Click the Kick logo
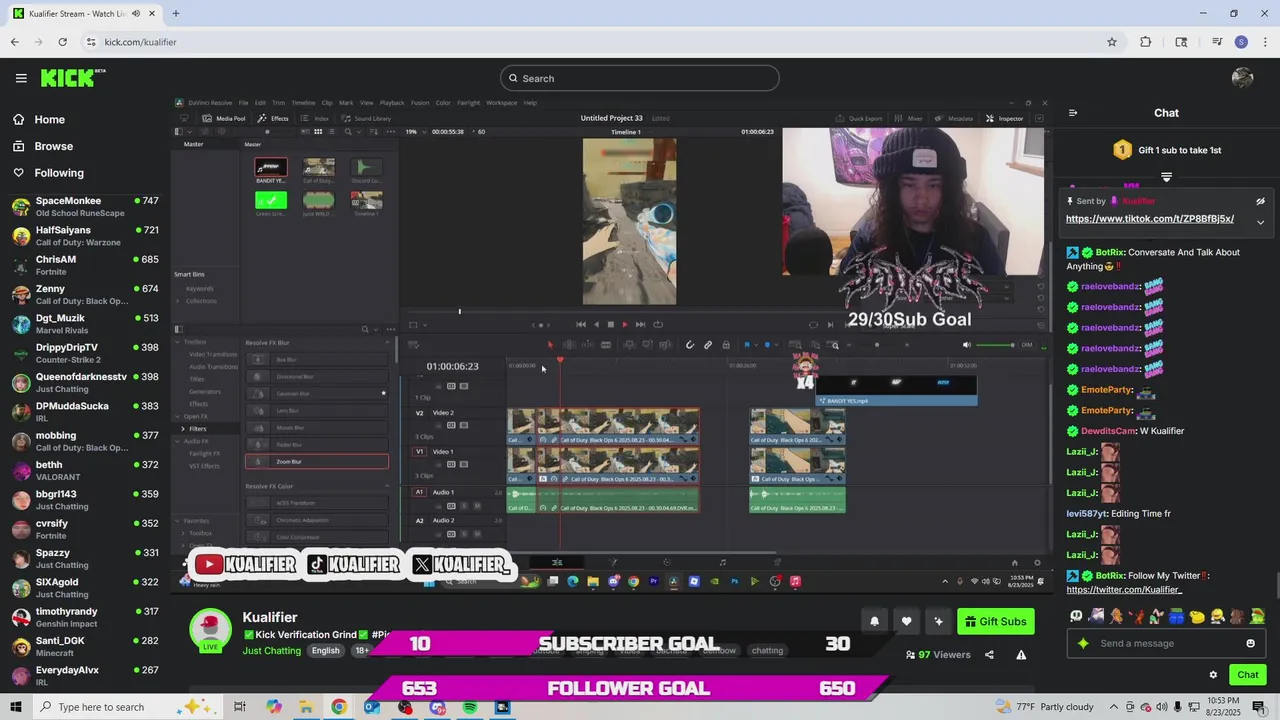 73,78
